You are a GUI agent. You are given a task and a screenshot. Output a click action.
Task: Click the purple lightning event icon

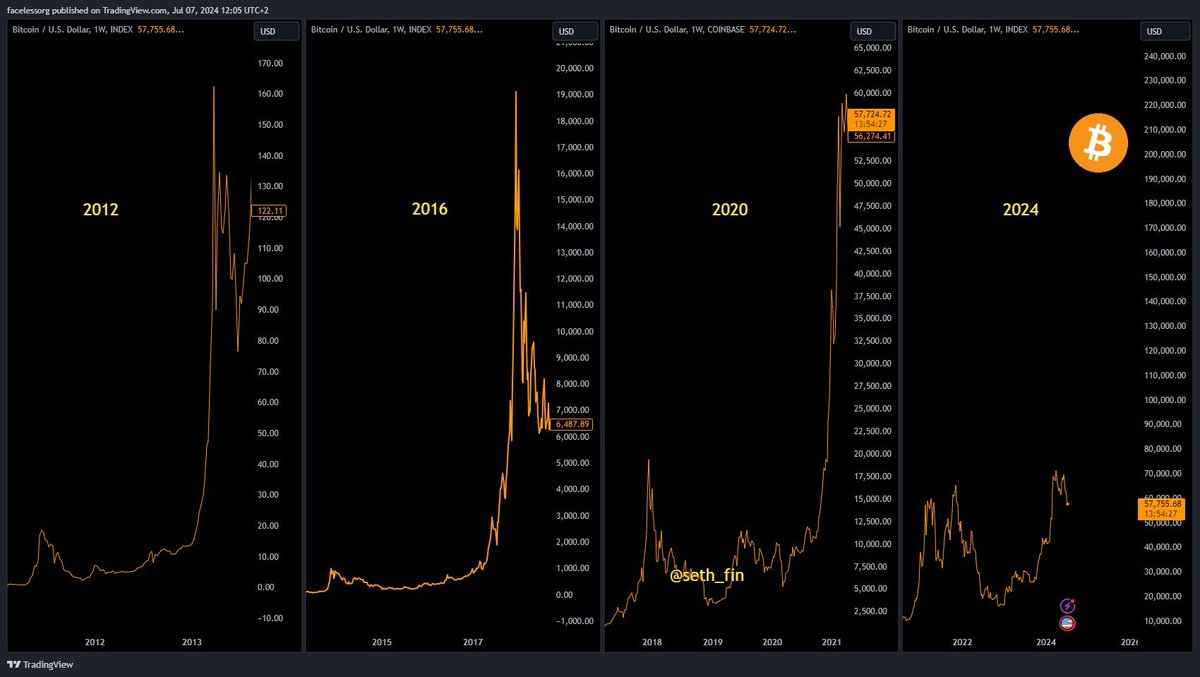click(1067, 606)
